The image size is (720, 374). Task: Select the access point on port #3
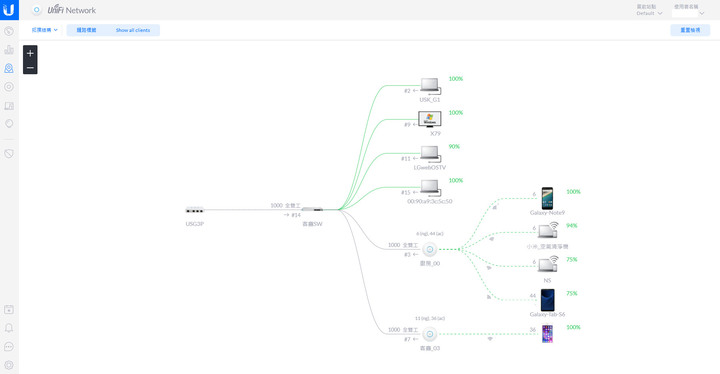[x=430, y=249]
